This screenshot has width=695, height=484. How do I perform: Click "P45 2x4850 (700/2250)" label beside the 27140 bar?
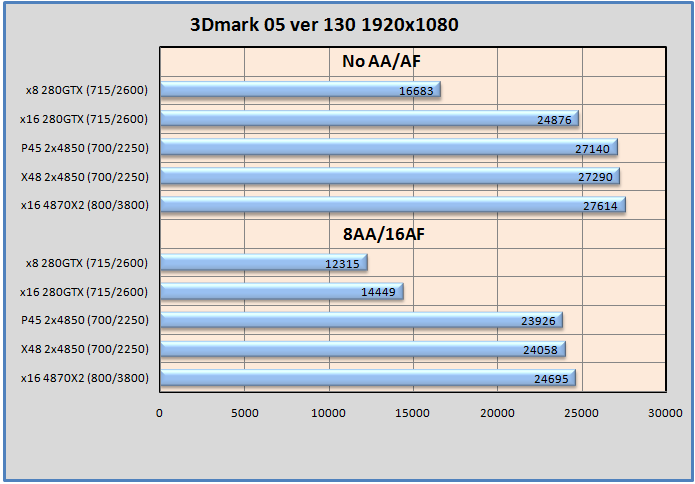[x=85, y=148]
